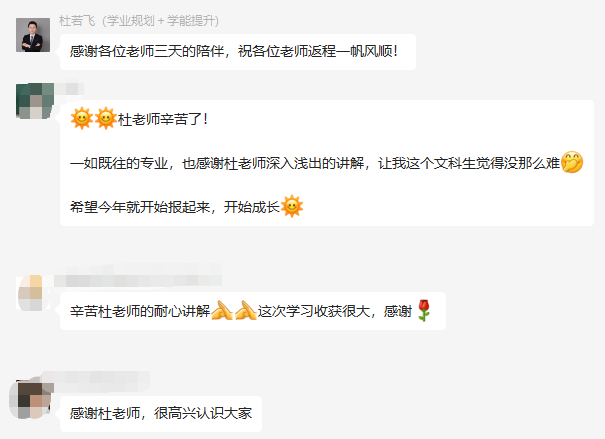
Task: Click message 感谢杜老师,很高兴认识大家
Action: (161, 414)
